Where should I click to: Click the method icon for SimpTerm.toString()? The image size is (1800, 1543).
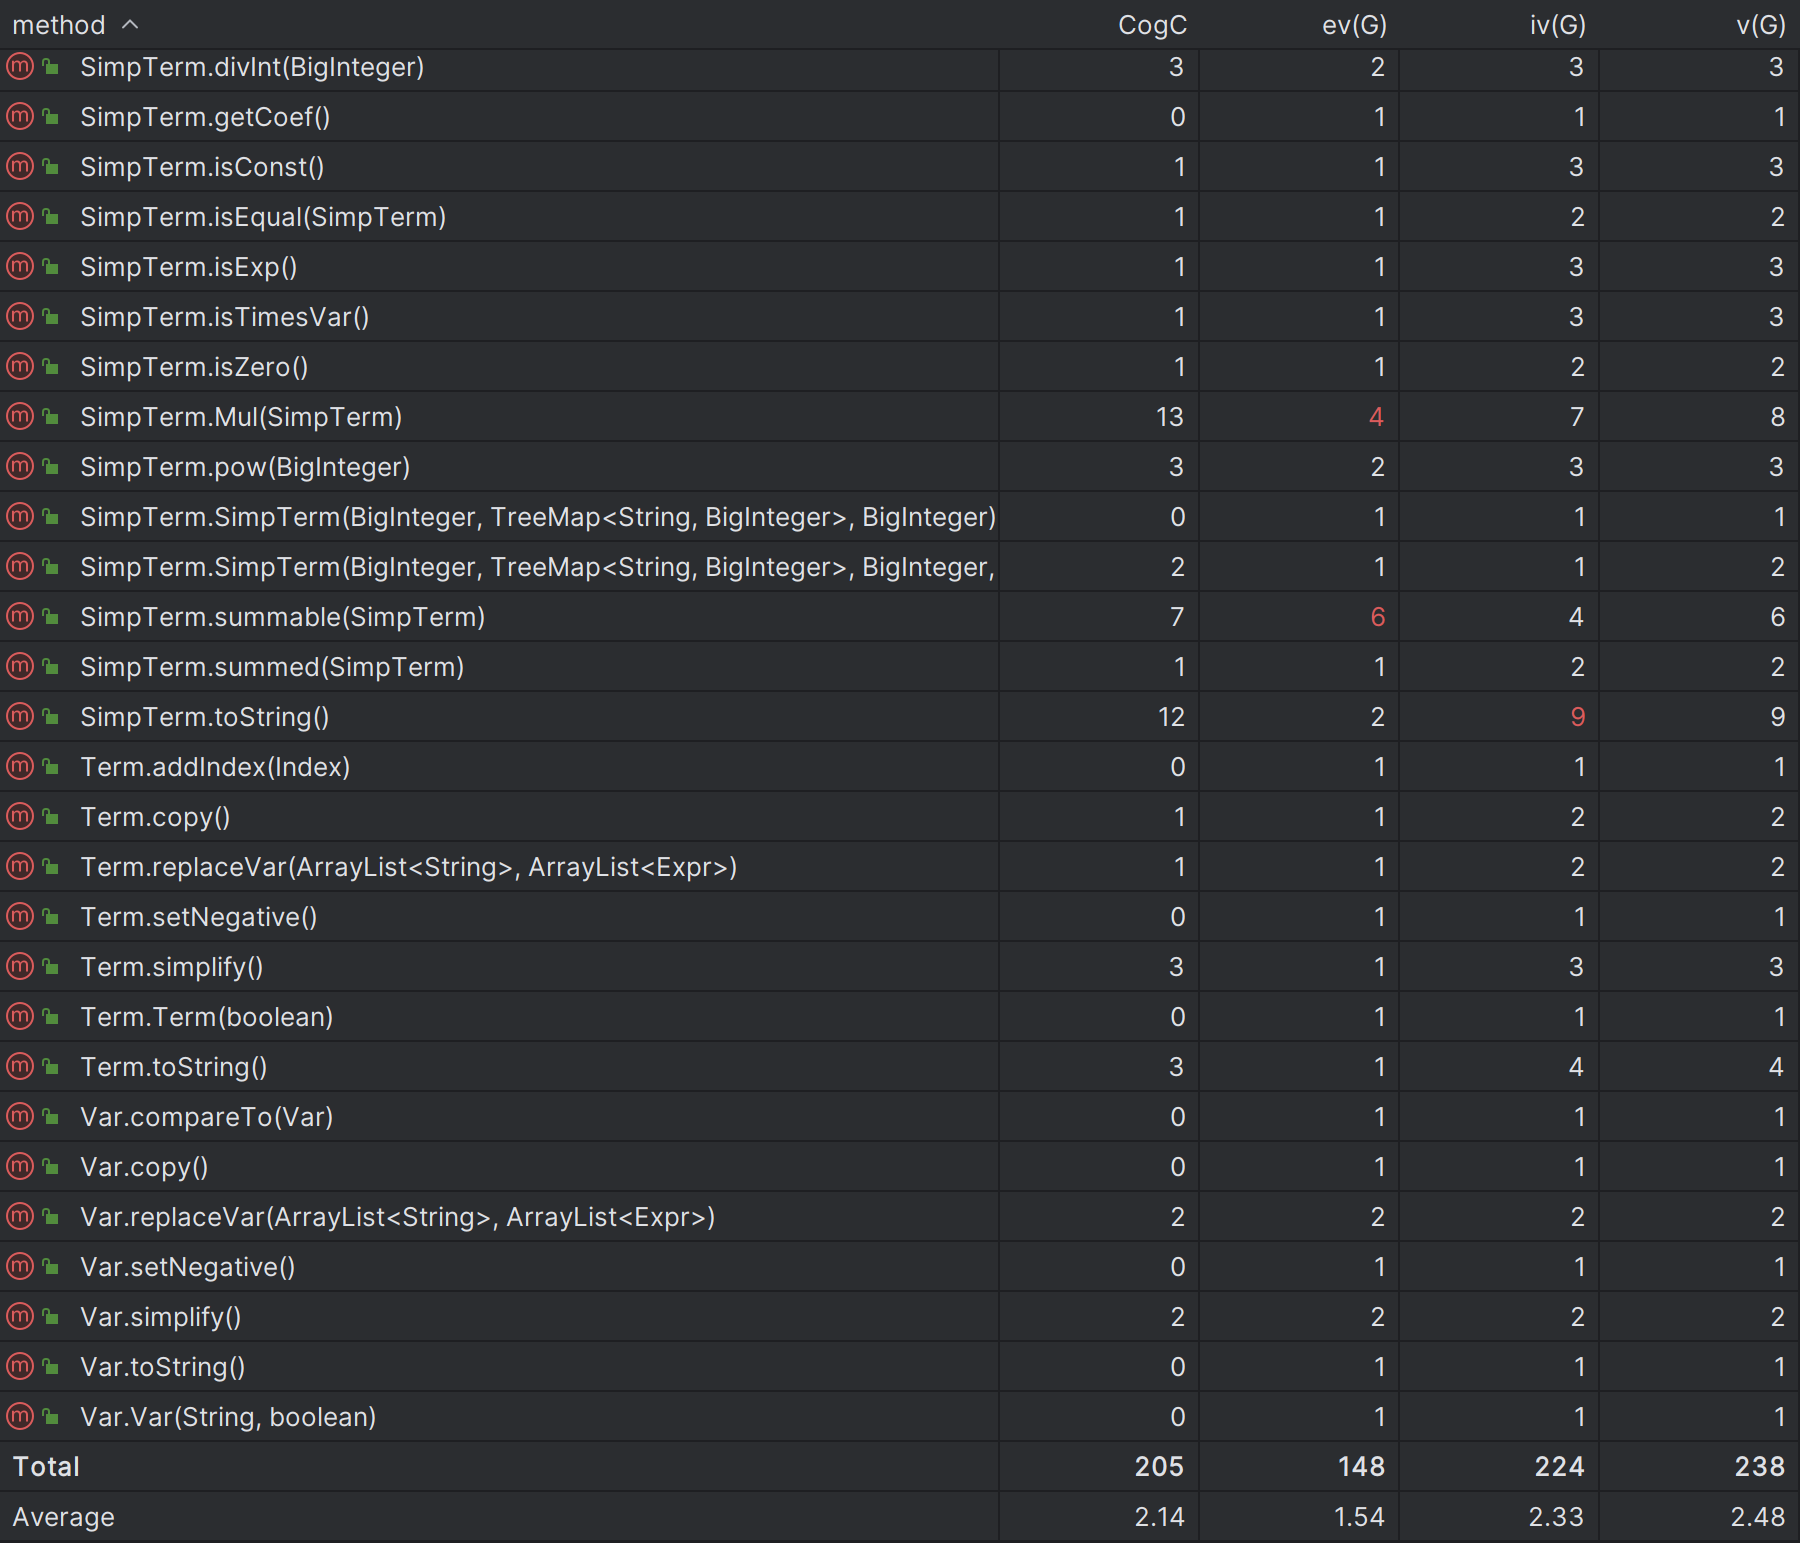(20, 717)
